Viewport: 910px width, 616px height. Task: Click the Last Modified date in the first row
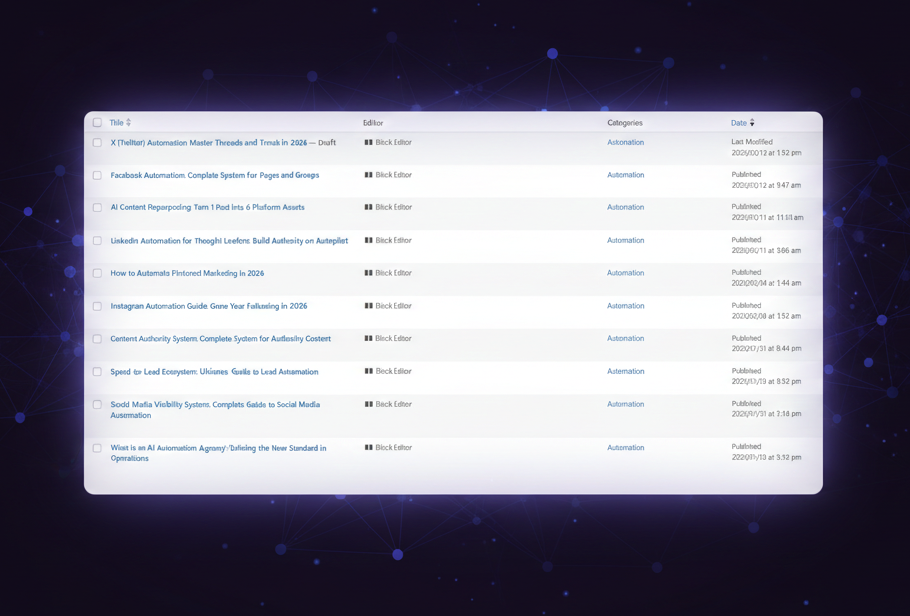[766, 147]
